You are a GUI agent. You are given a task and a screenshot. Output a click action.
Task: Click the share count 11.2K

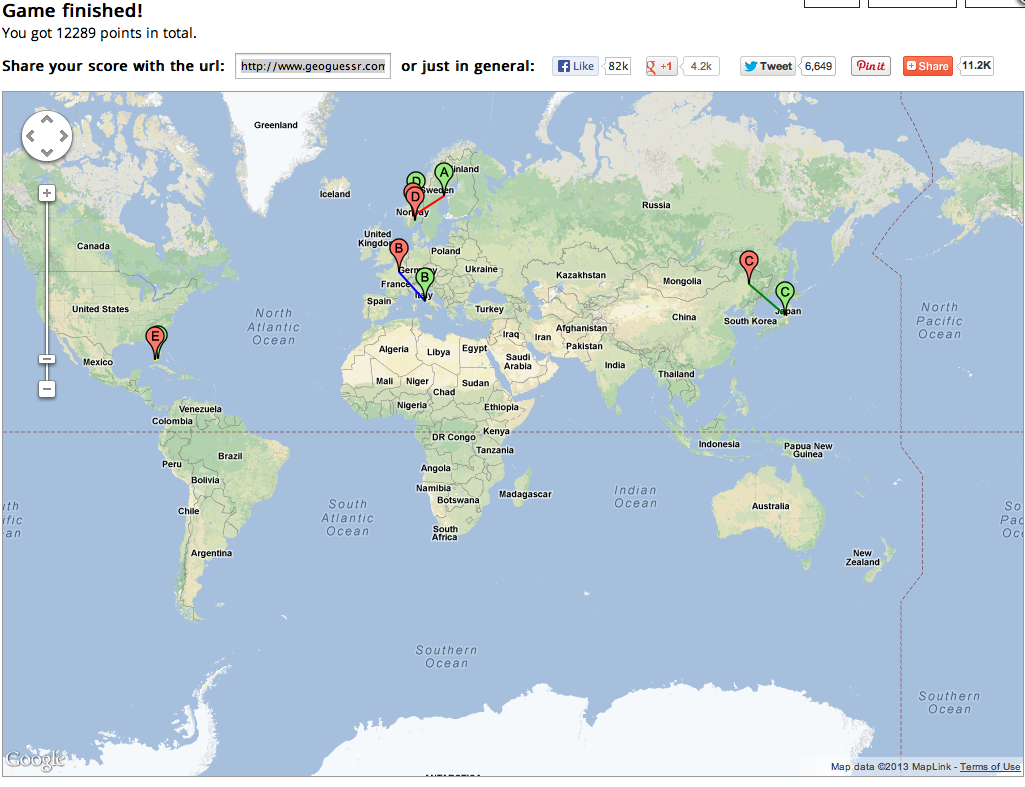pyautogui.click(x=976, y=65)
